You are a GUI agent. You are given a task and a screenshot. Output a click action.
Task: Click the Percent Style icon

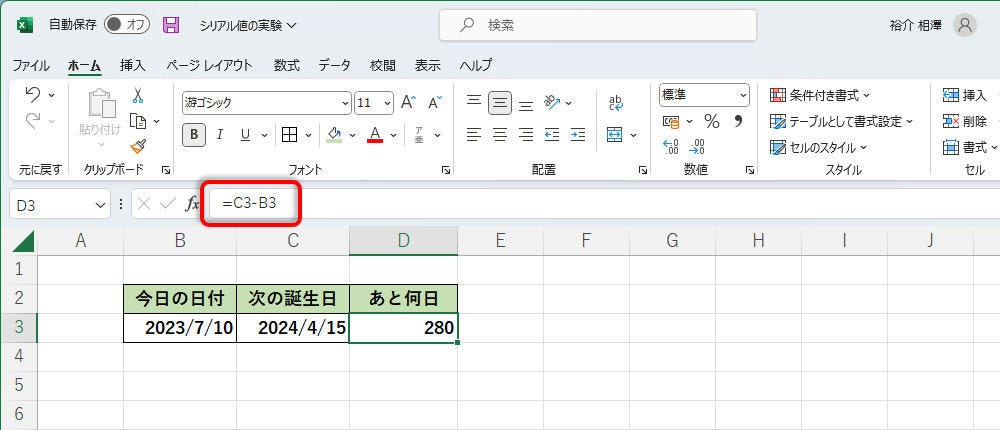coord(711,121)
